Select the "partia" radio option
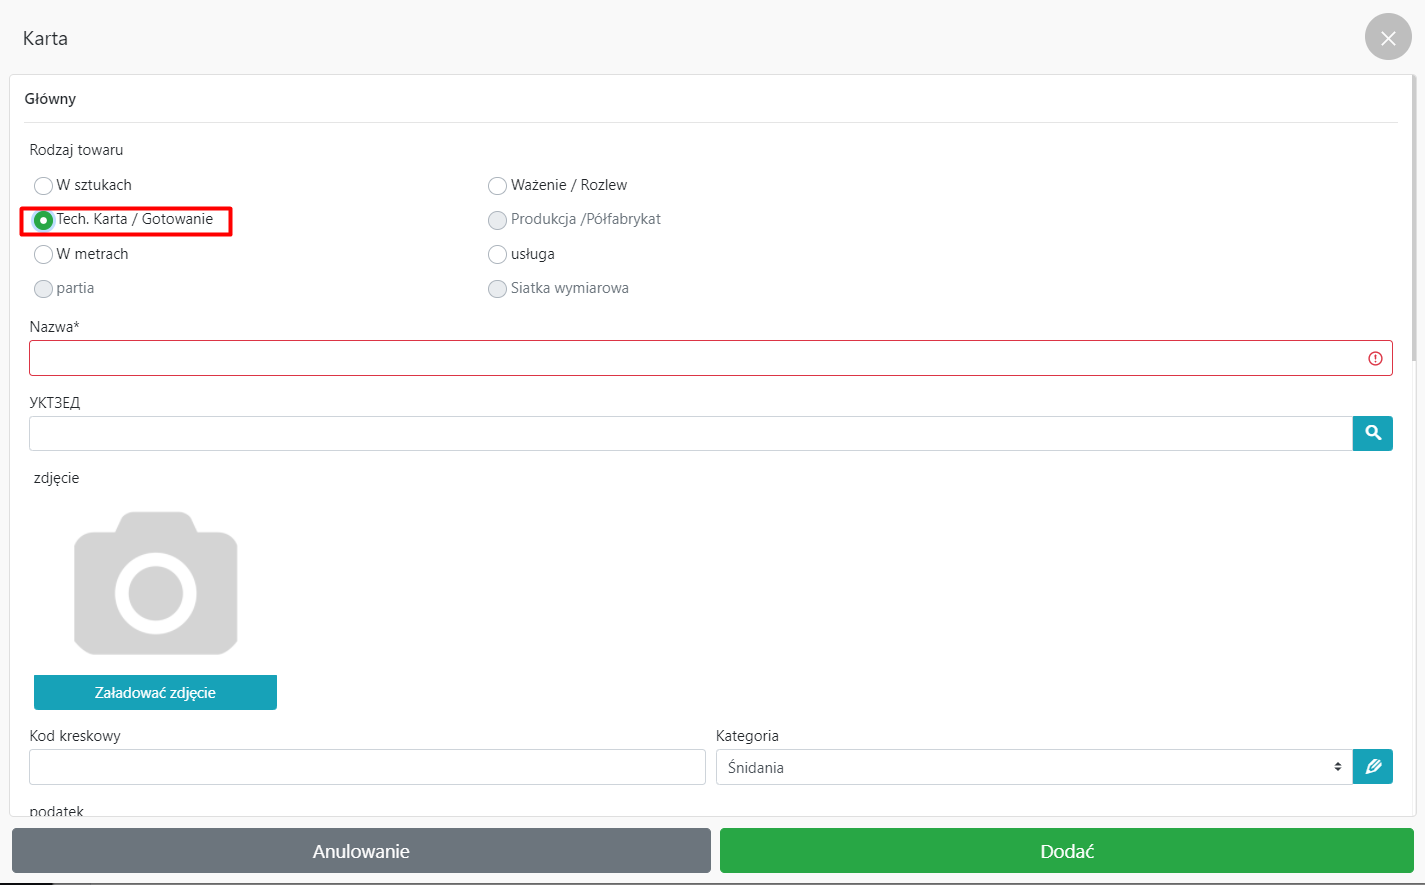This screenshot has width=1425, height=885. pyautogui.click(x=44, y=289)
